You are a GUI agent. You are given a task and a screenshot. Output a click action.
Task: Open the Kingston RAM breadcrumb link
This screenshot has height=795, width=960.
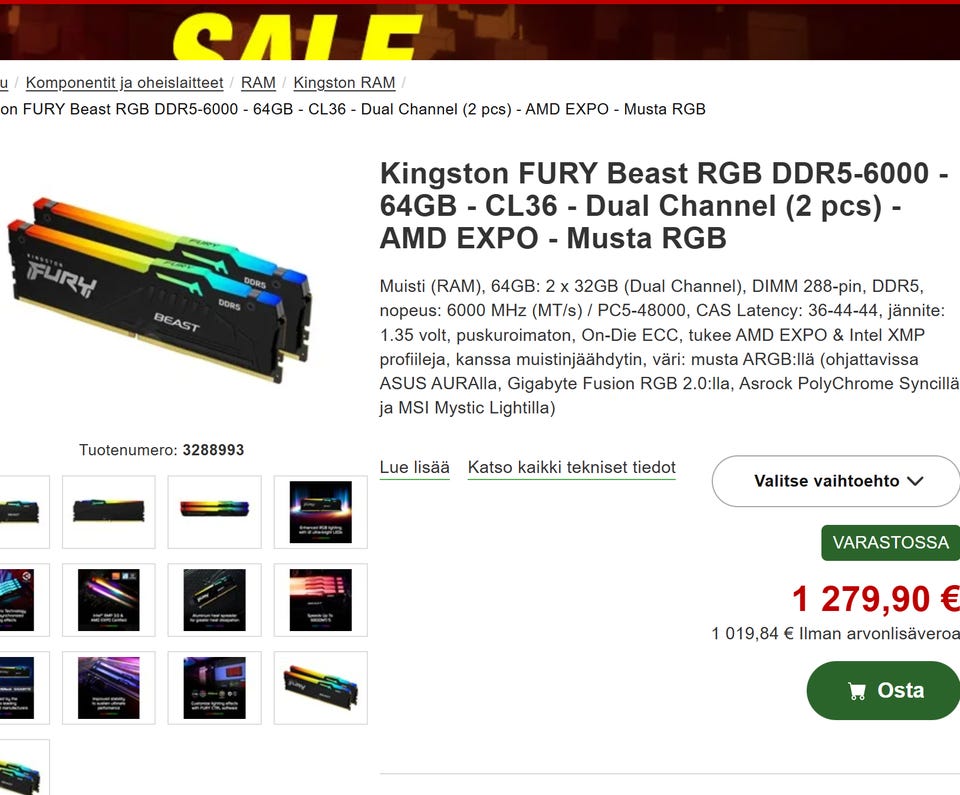(344, 83)
